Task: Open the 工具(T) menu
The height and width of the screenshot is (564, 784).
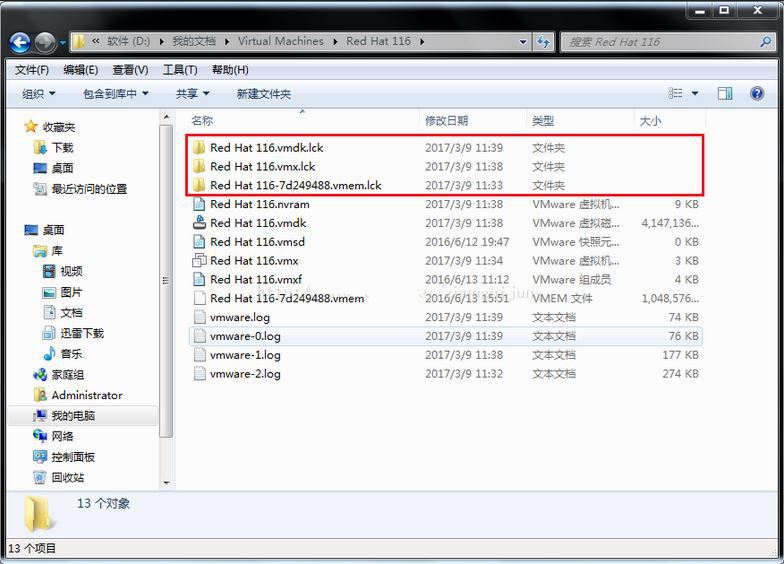Action: 180,70
